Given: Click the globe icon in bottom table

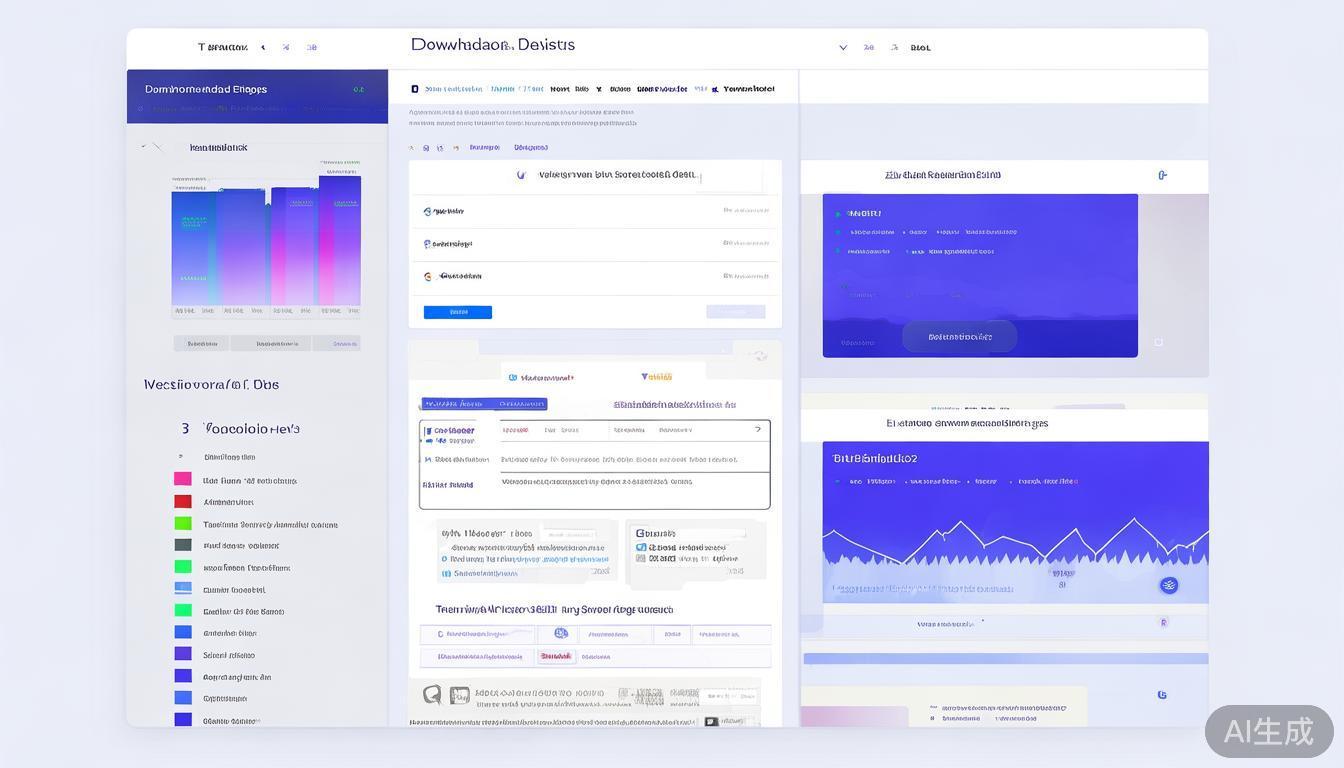Looking at the screenshot, I should point(561,633).
